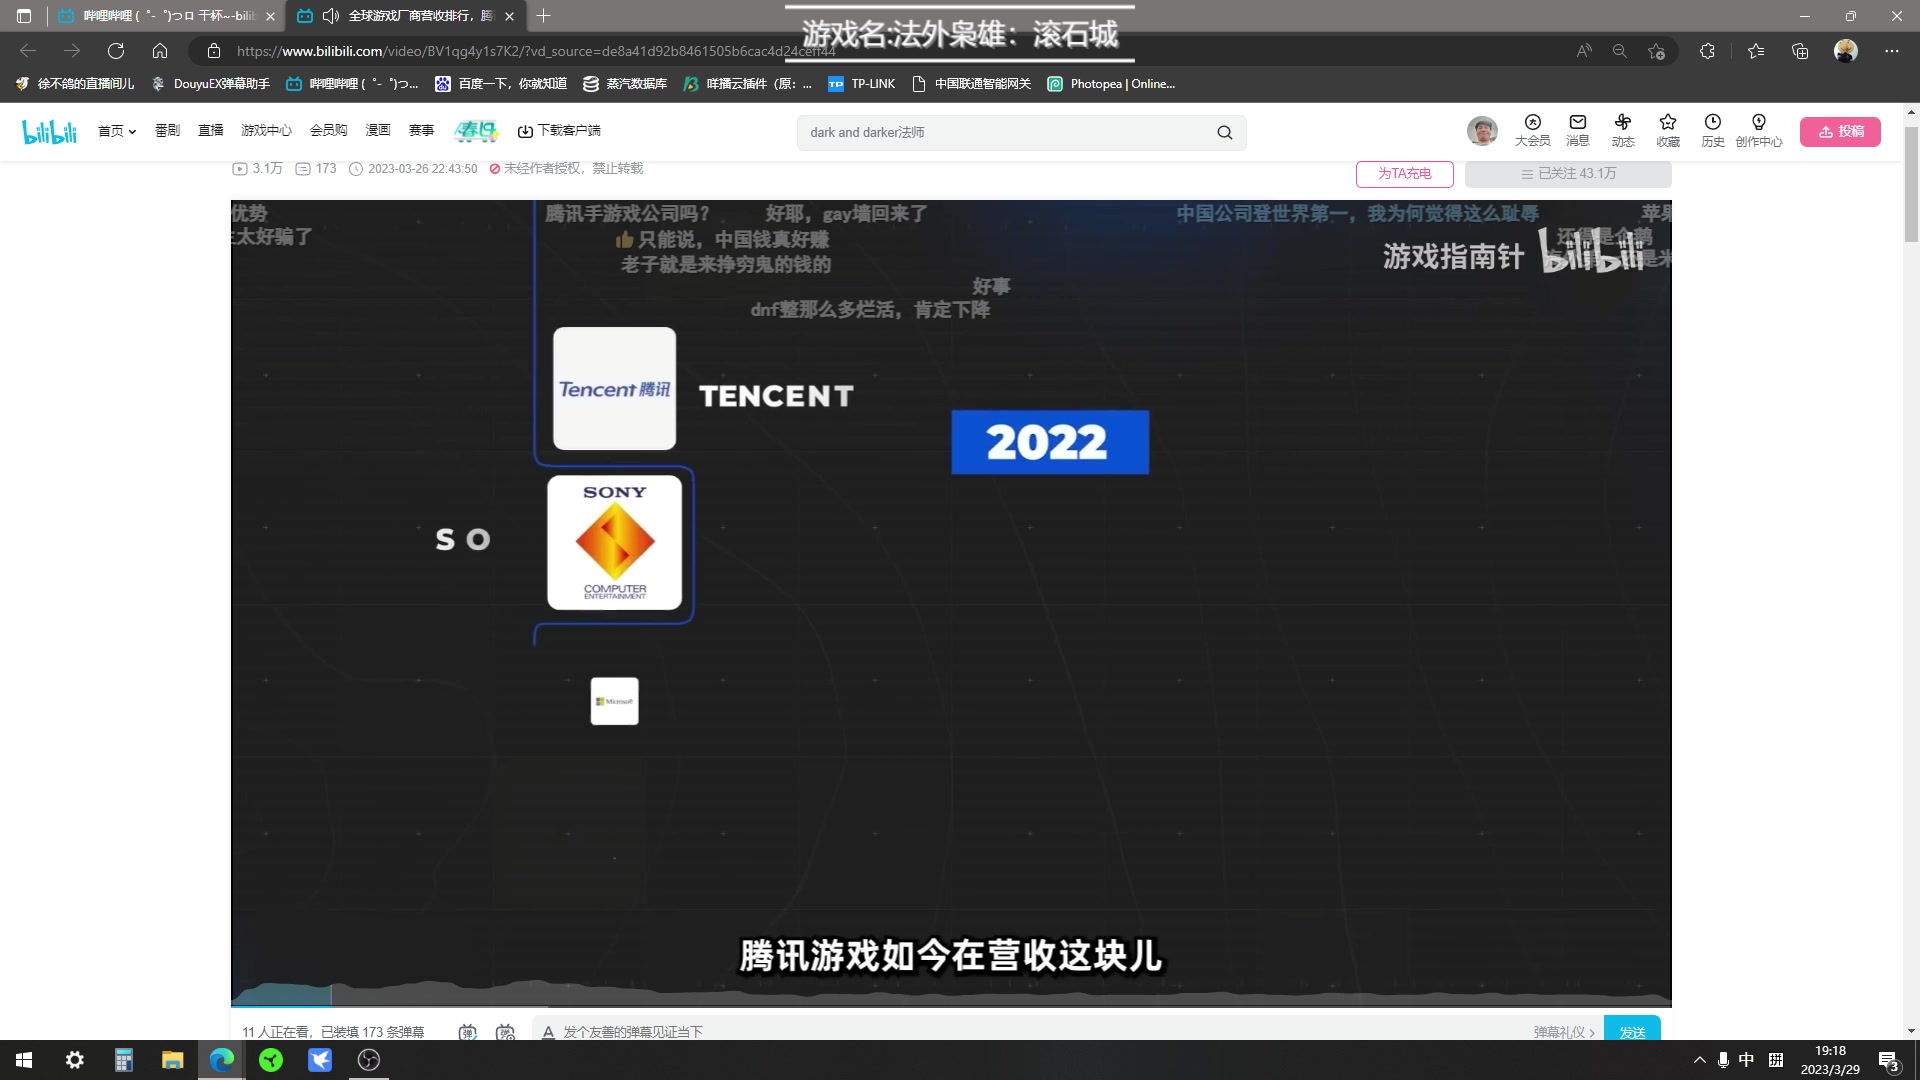The width and height of the screenshot is (1920, 1080).
Task: Open the browser extensions puzzle icon
Action: coord(1707,51)
